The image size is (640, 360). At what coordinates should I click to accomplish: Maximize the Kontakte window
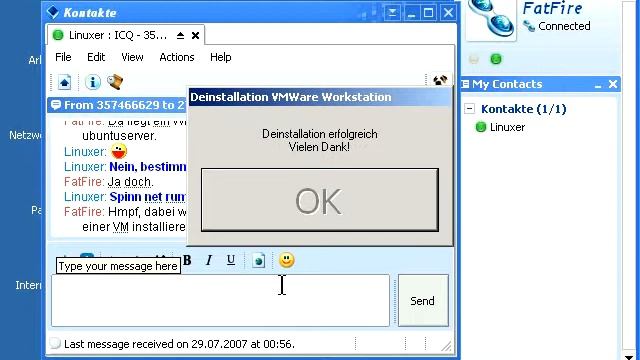[429, 13]
